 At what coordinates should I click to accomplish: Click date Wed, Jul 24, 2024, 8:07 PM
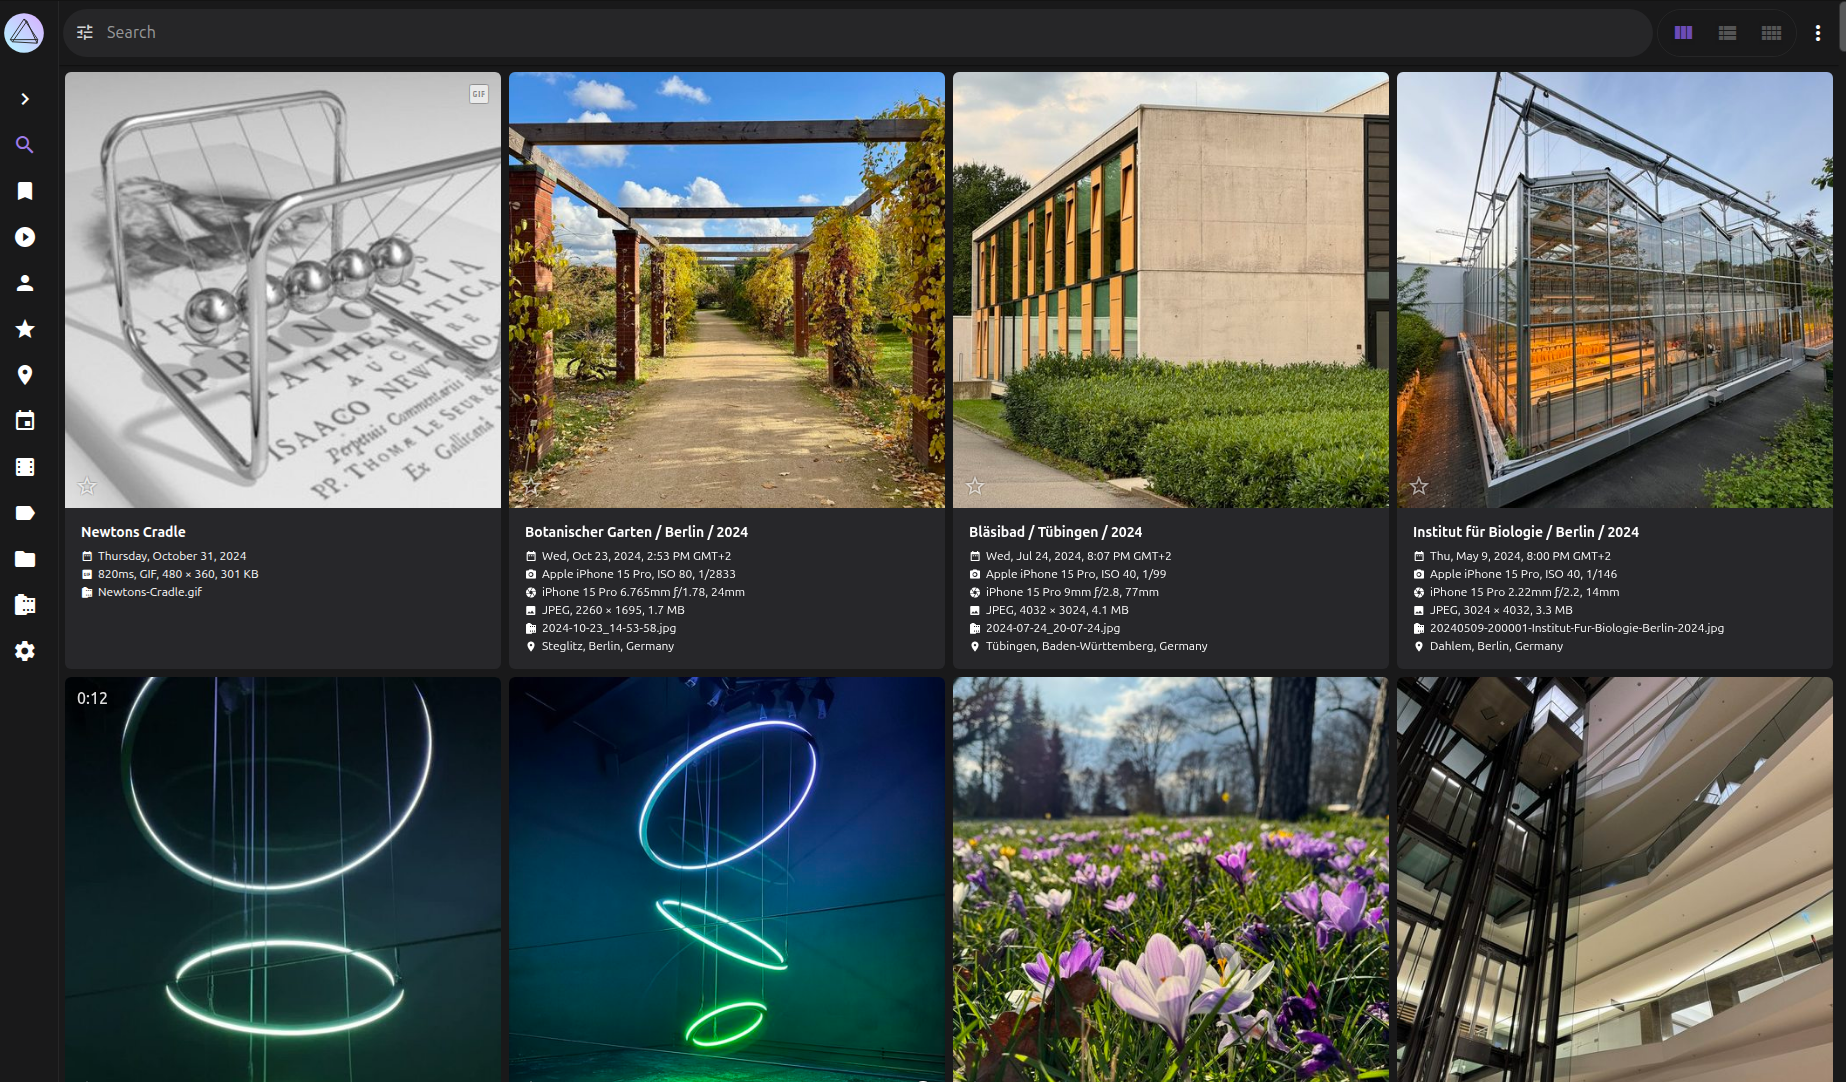(1078, 556)
